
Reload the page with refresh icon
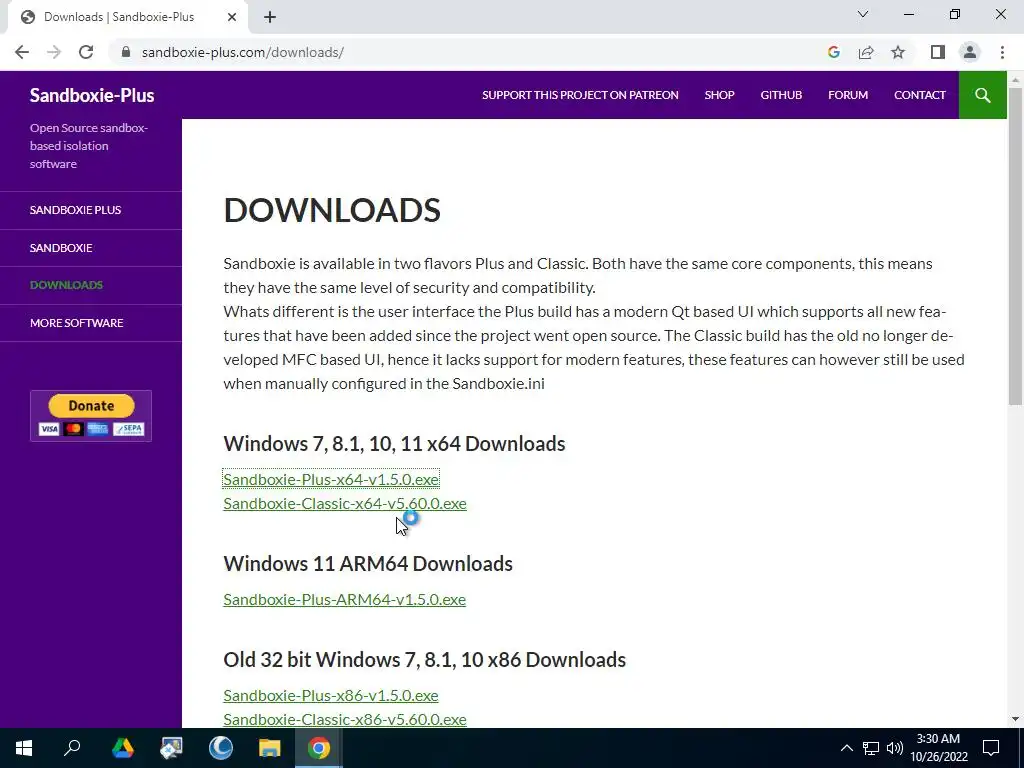pos(86,52)
